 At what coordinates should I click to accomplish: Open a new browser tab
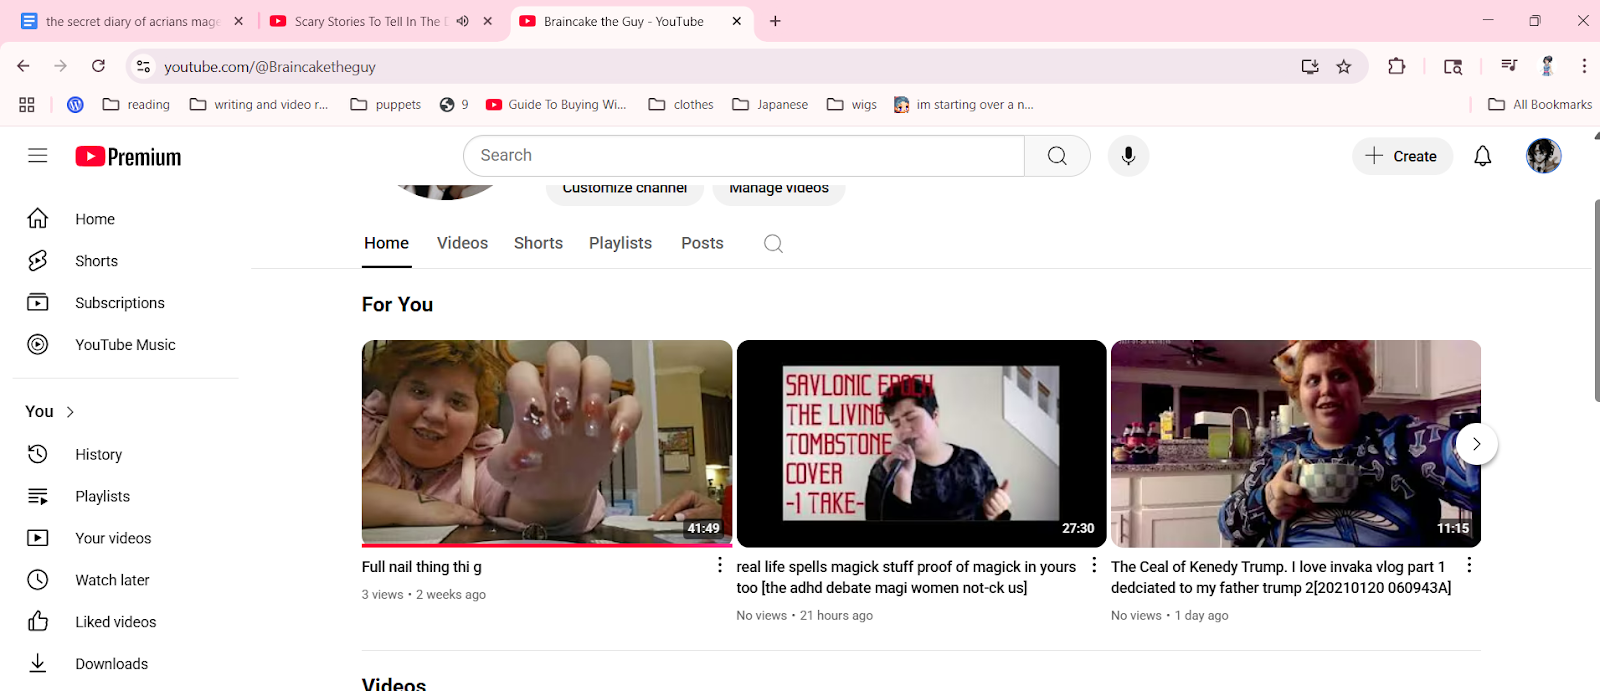click(775, 21)
